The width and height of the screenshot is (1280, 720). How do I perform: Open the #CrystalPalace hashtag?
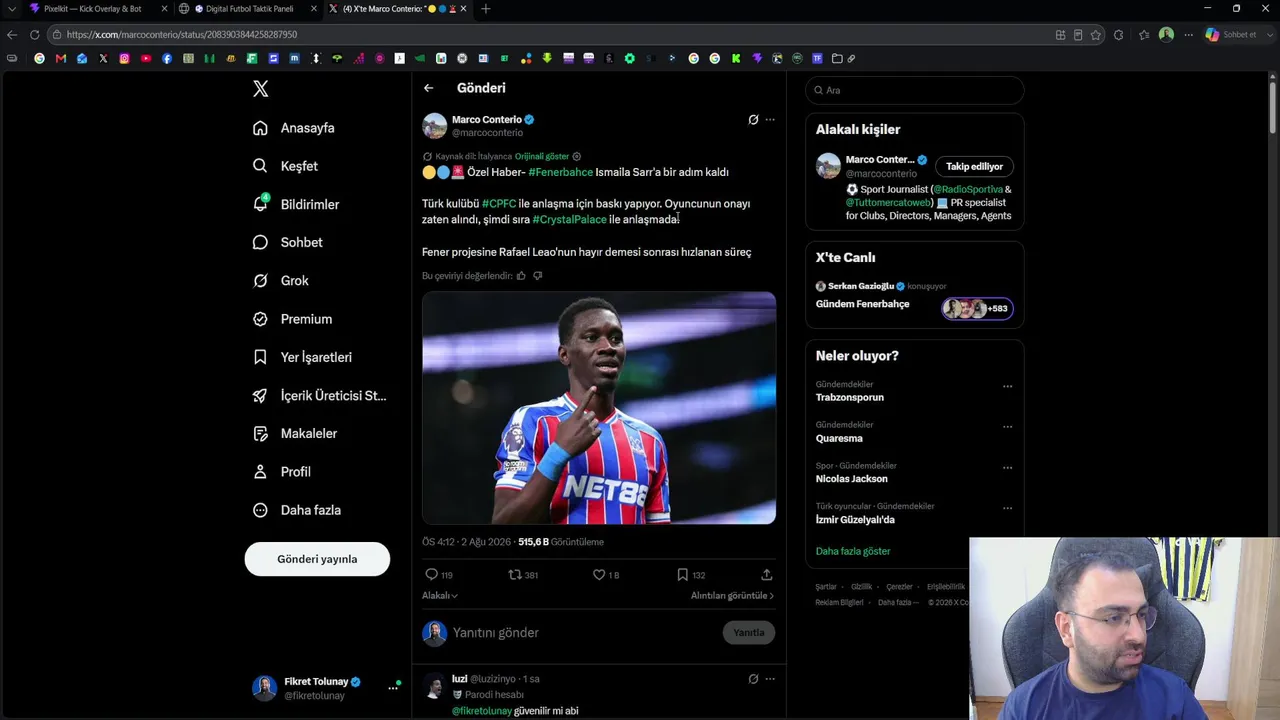pos(570,220)
